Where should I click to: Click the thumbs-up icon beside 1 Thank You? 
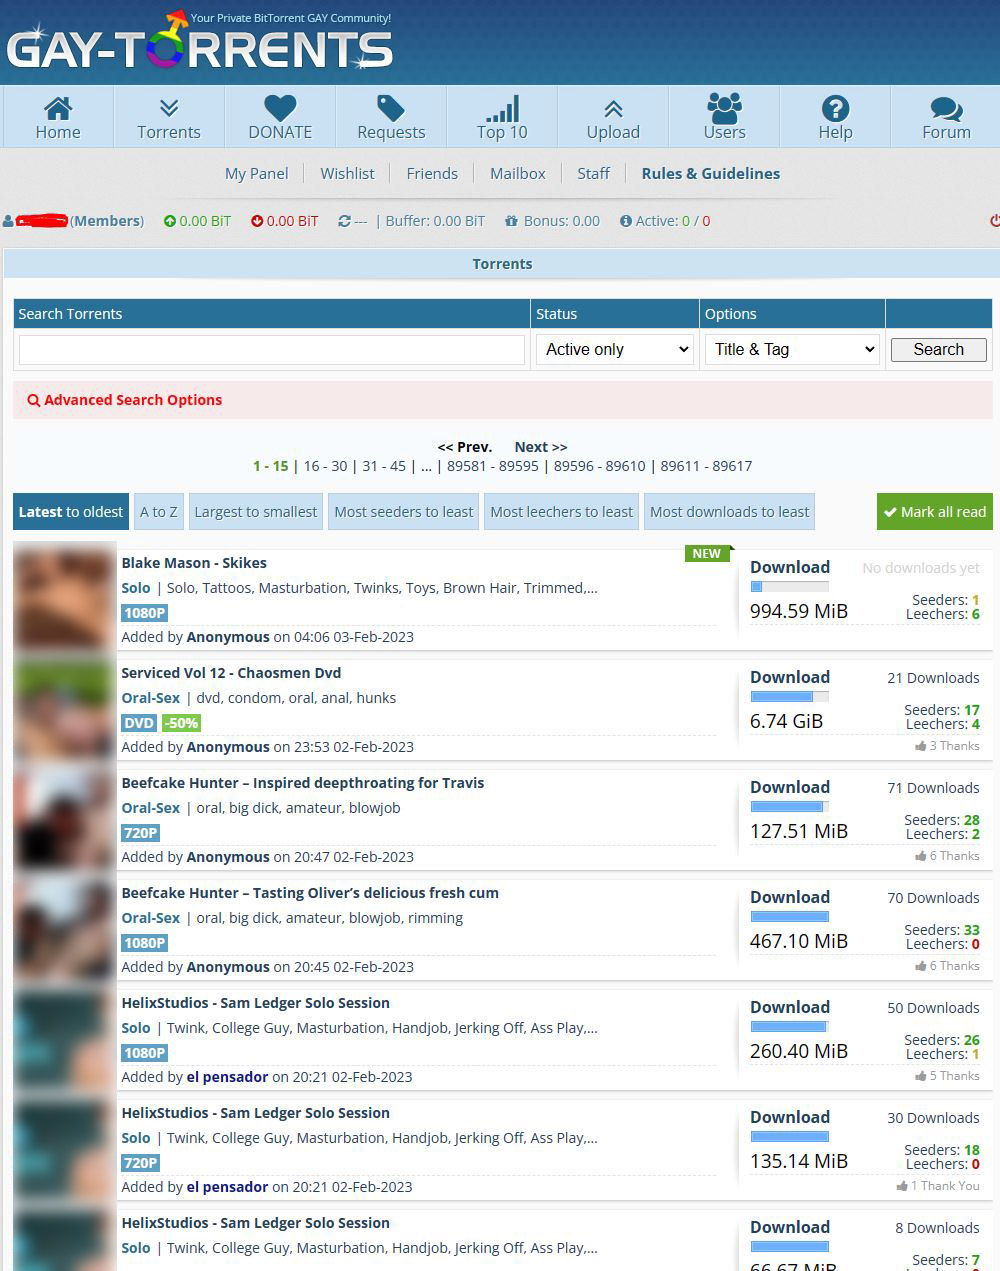(902, 1186)
